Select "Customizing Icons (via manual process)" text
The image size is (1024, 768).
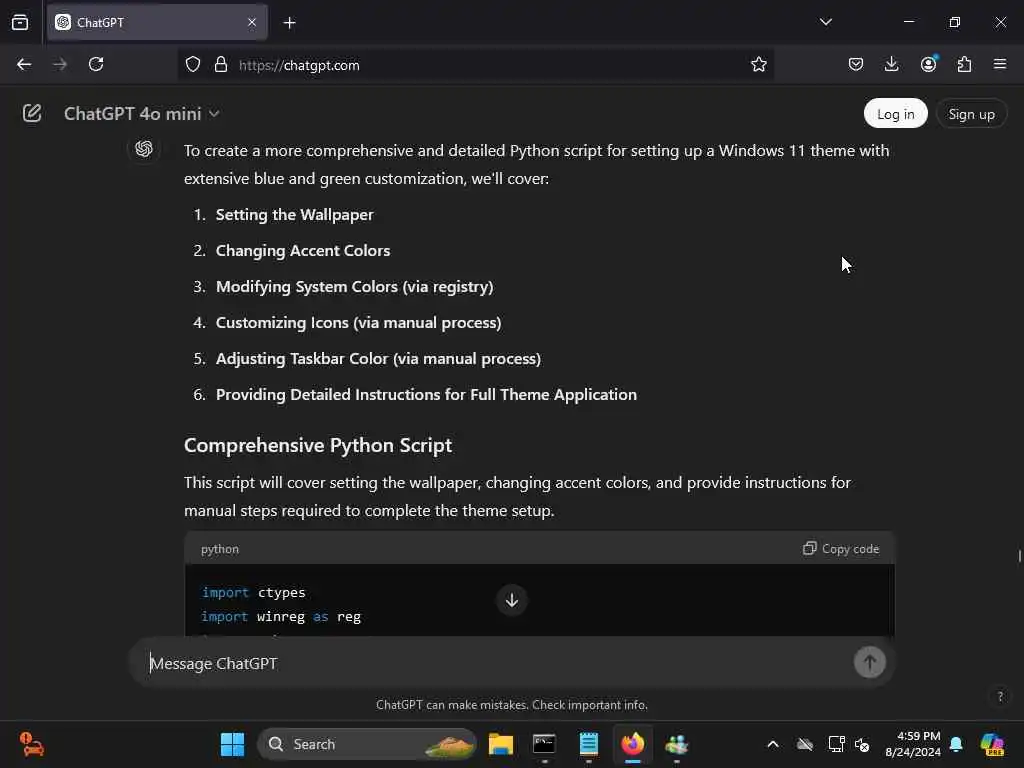pyautogui.click(x=359, y=323)
